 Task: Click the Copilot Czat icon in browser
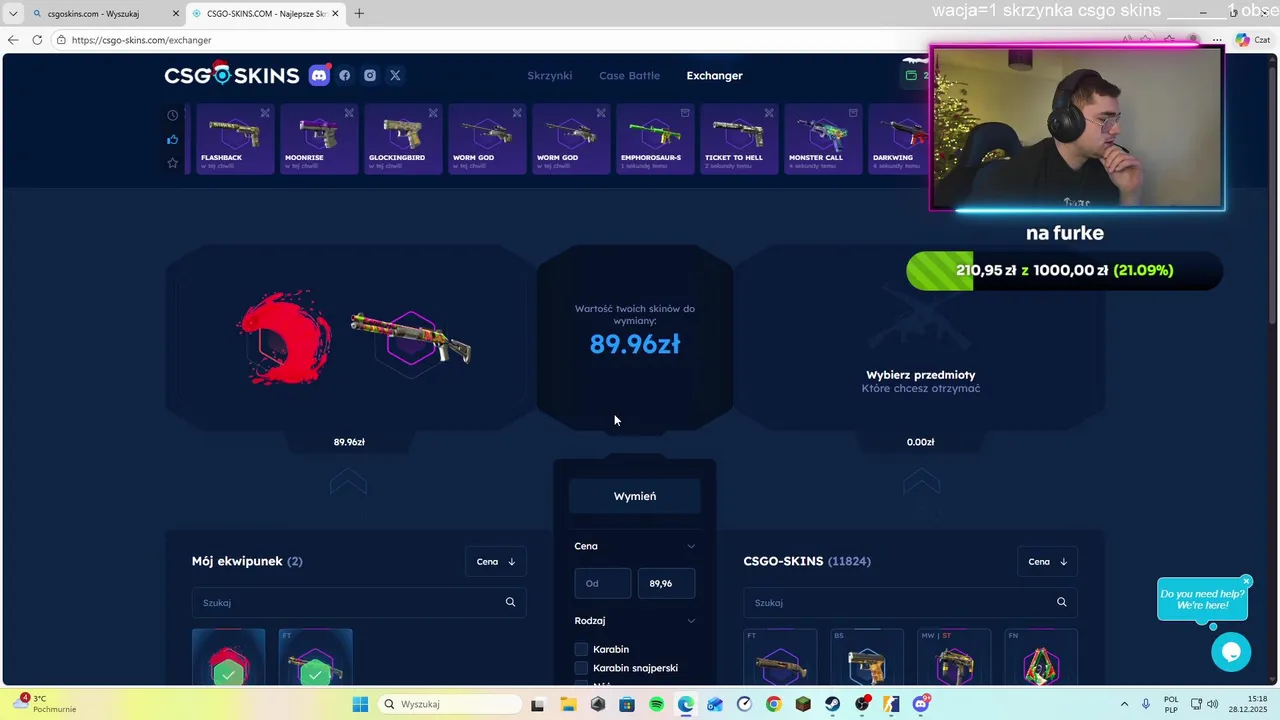coord(1252,40)
